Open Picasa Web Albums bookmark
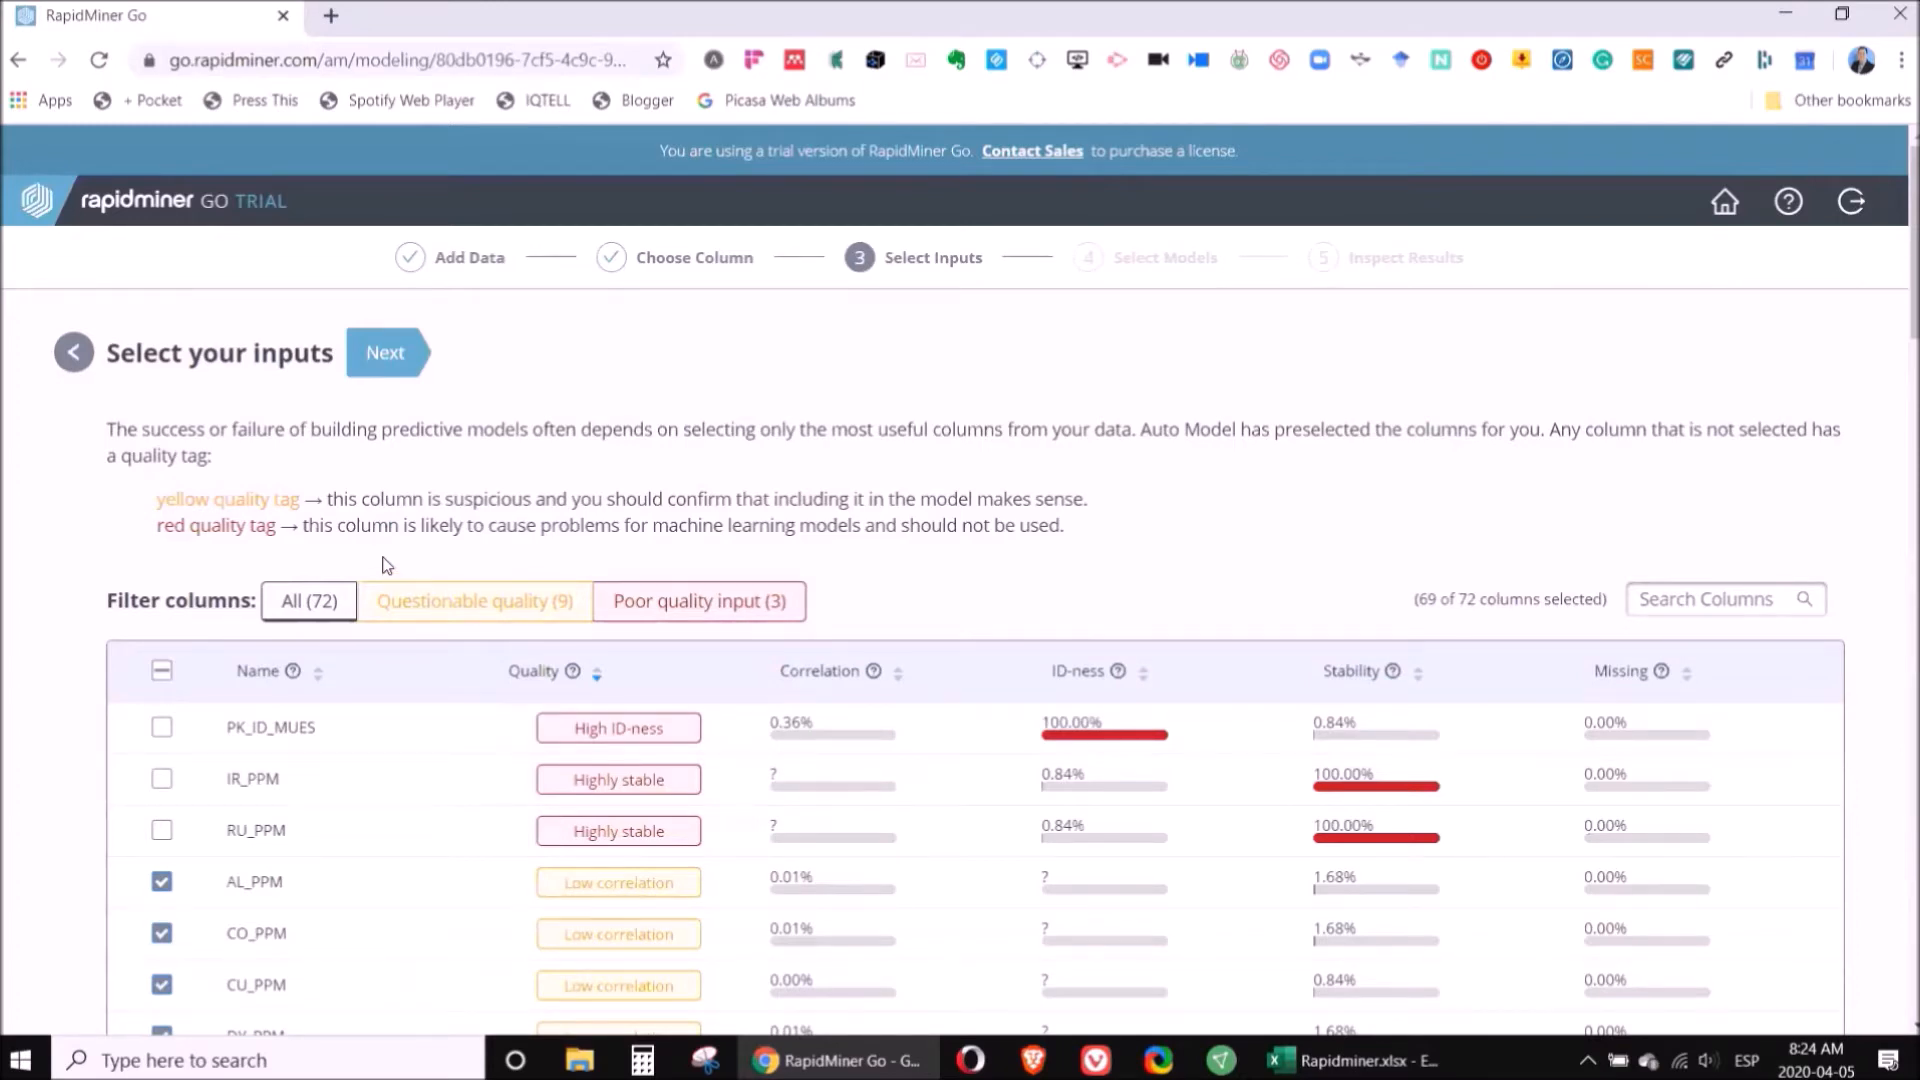 pos(776,100)
